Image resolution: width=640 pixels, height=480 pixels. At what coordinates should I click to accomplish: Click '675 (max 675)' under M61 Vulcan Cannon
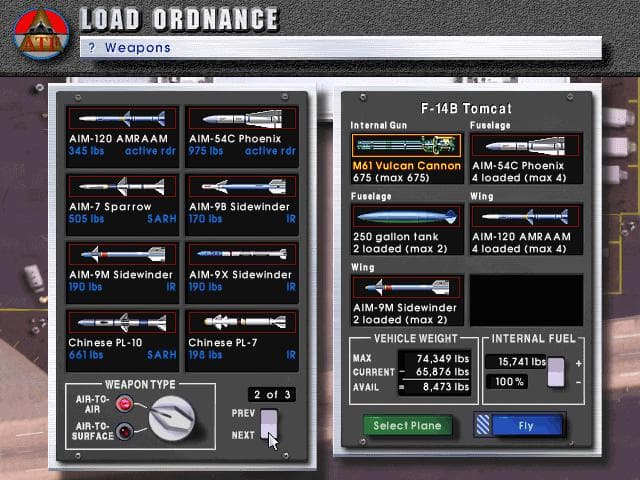(x=391, y=178)
